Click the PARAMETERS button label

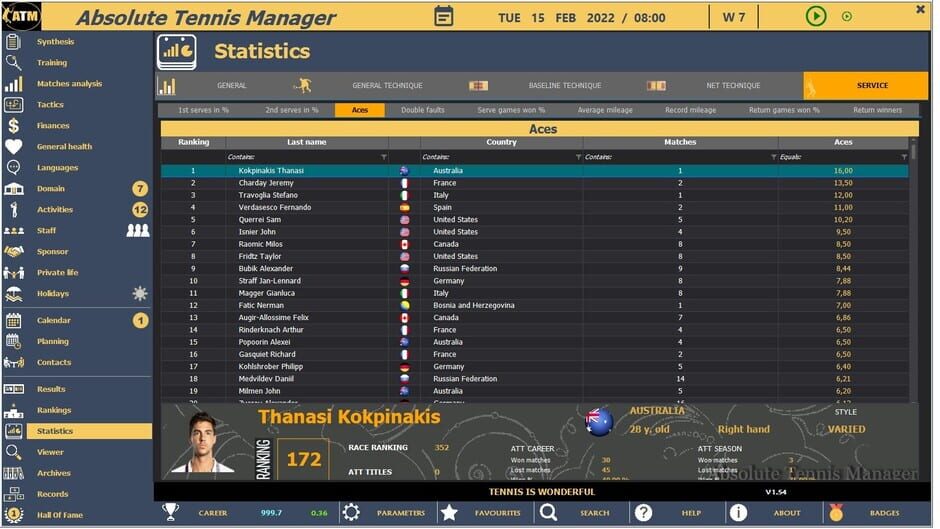click(x=403, y=515)
